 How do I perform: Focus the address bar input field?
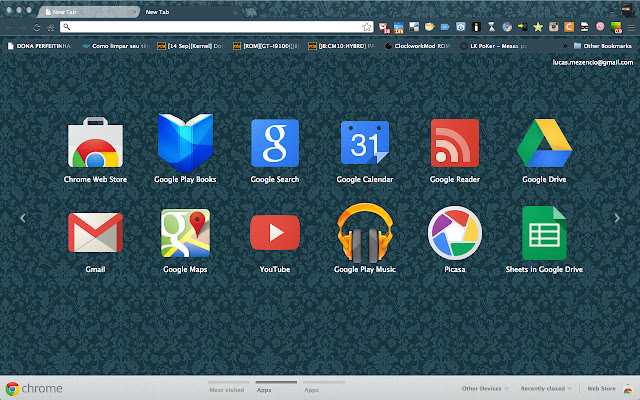pos(216,27)
